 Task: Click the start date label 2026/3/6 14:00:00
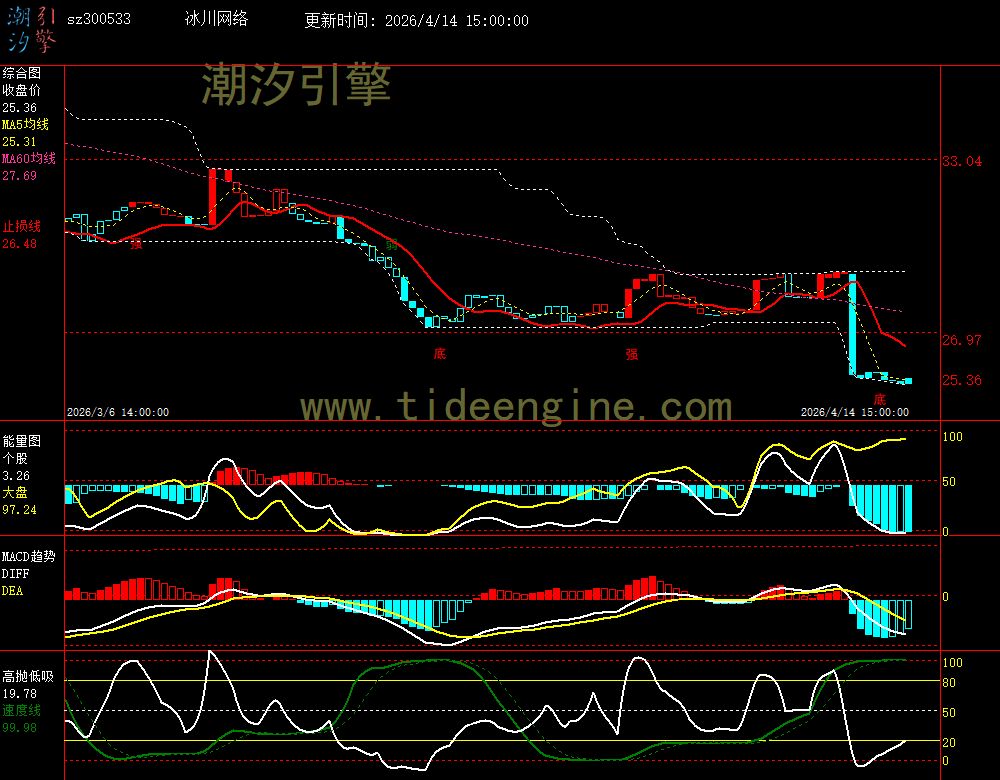pyautogui.click(x=118, y=411)
